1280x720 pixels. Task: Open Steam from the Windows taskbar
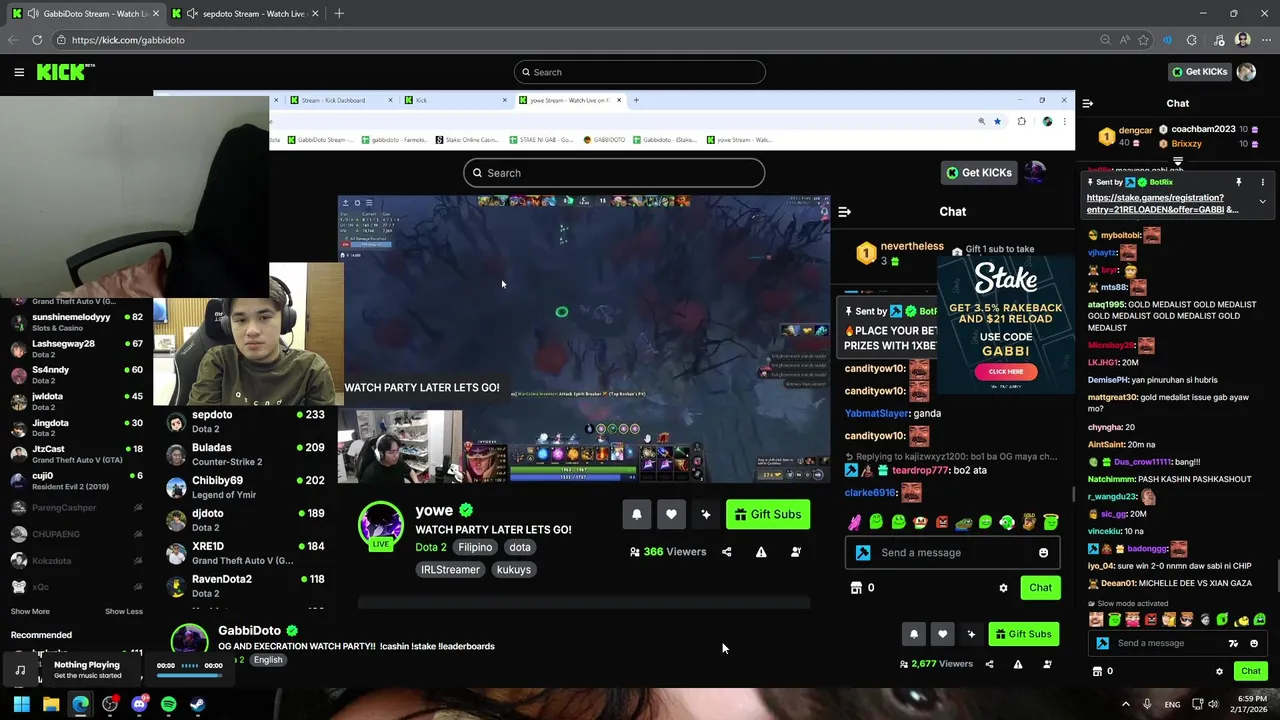(198, 704)
